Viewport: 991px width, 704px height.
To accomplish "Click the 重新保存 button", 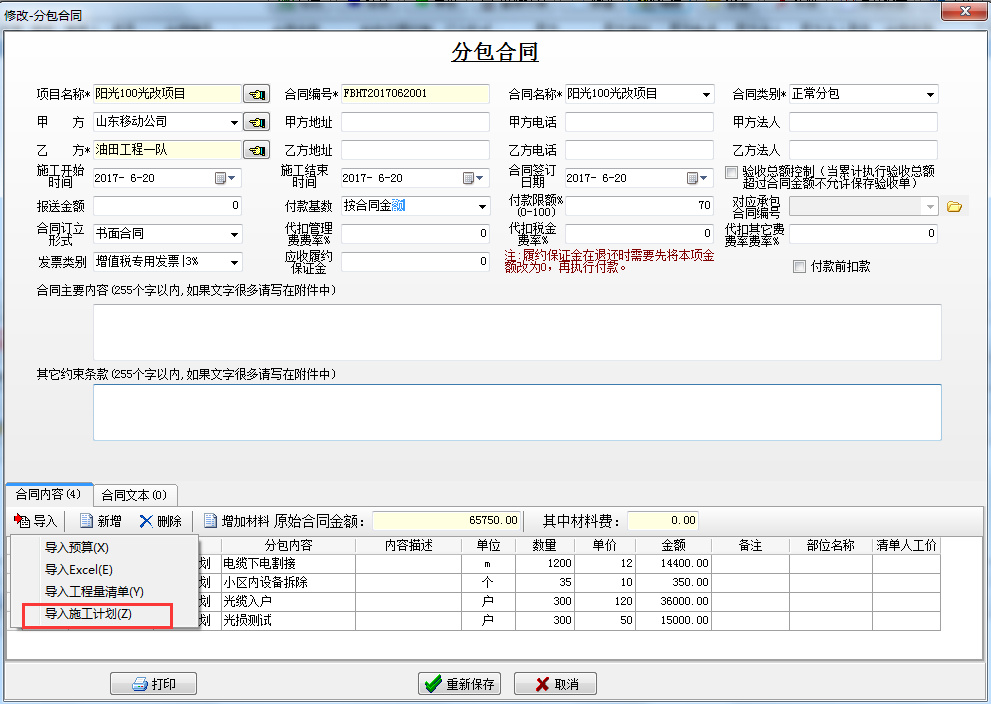I will [459, 684].
